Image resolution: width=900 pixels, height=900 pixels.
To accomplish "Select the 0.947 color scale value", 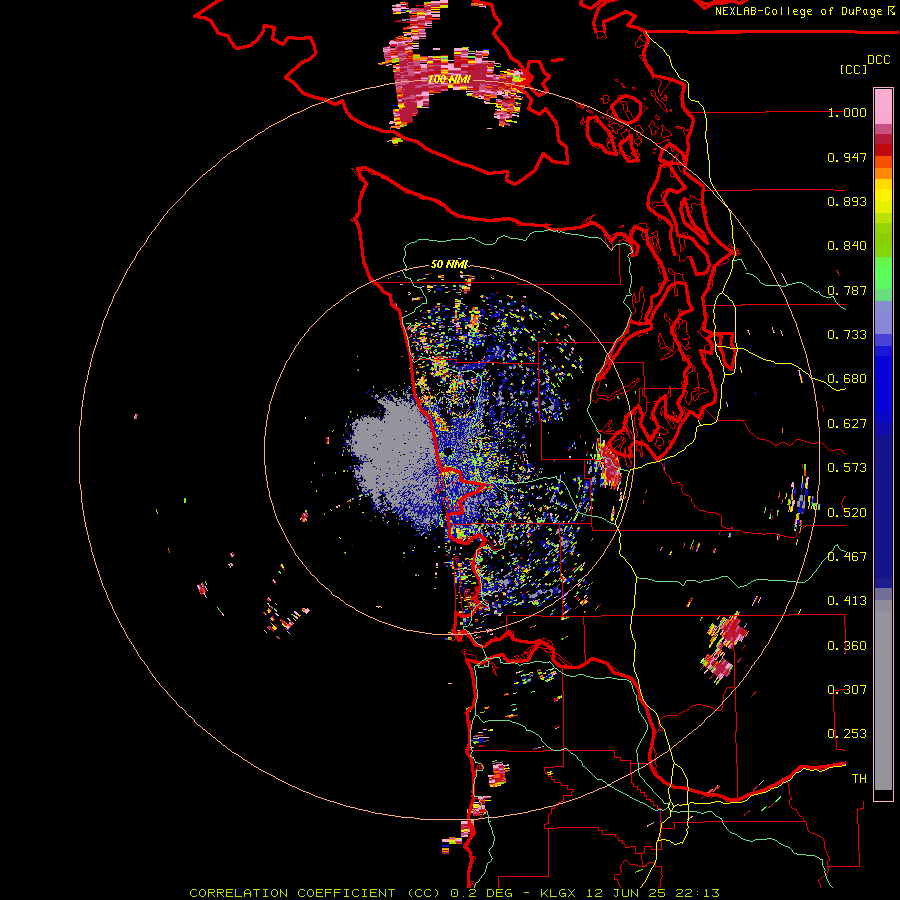I will pyautogui.click(x=847, y=157).
